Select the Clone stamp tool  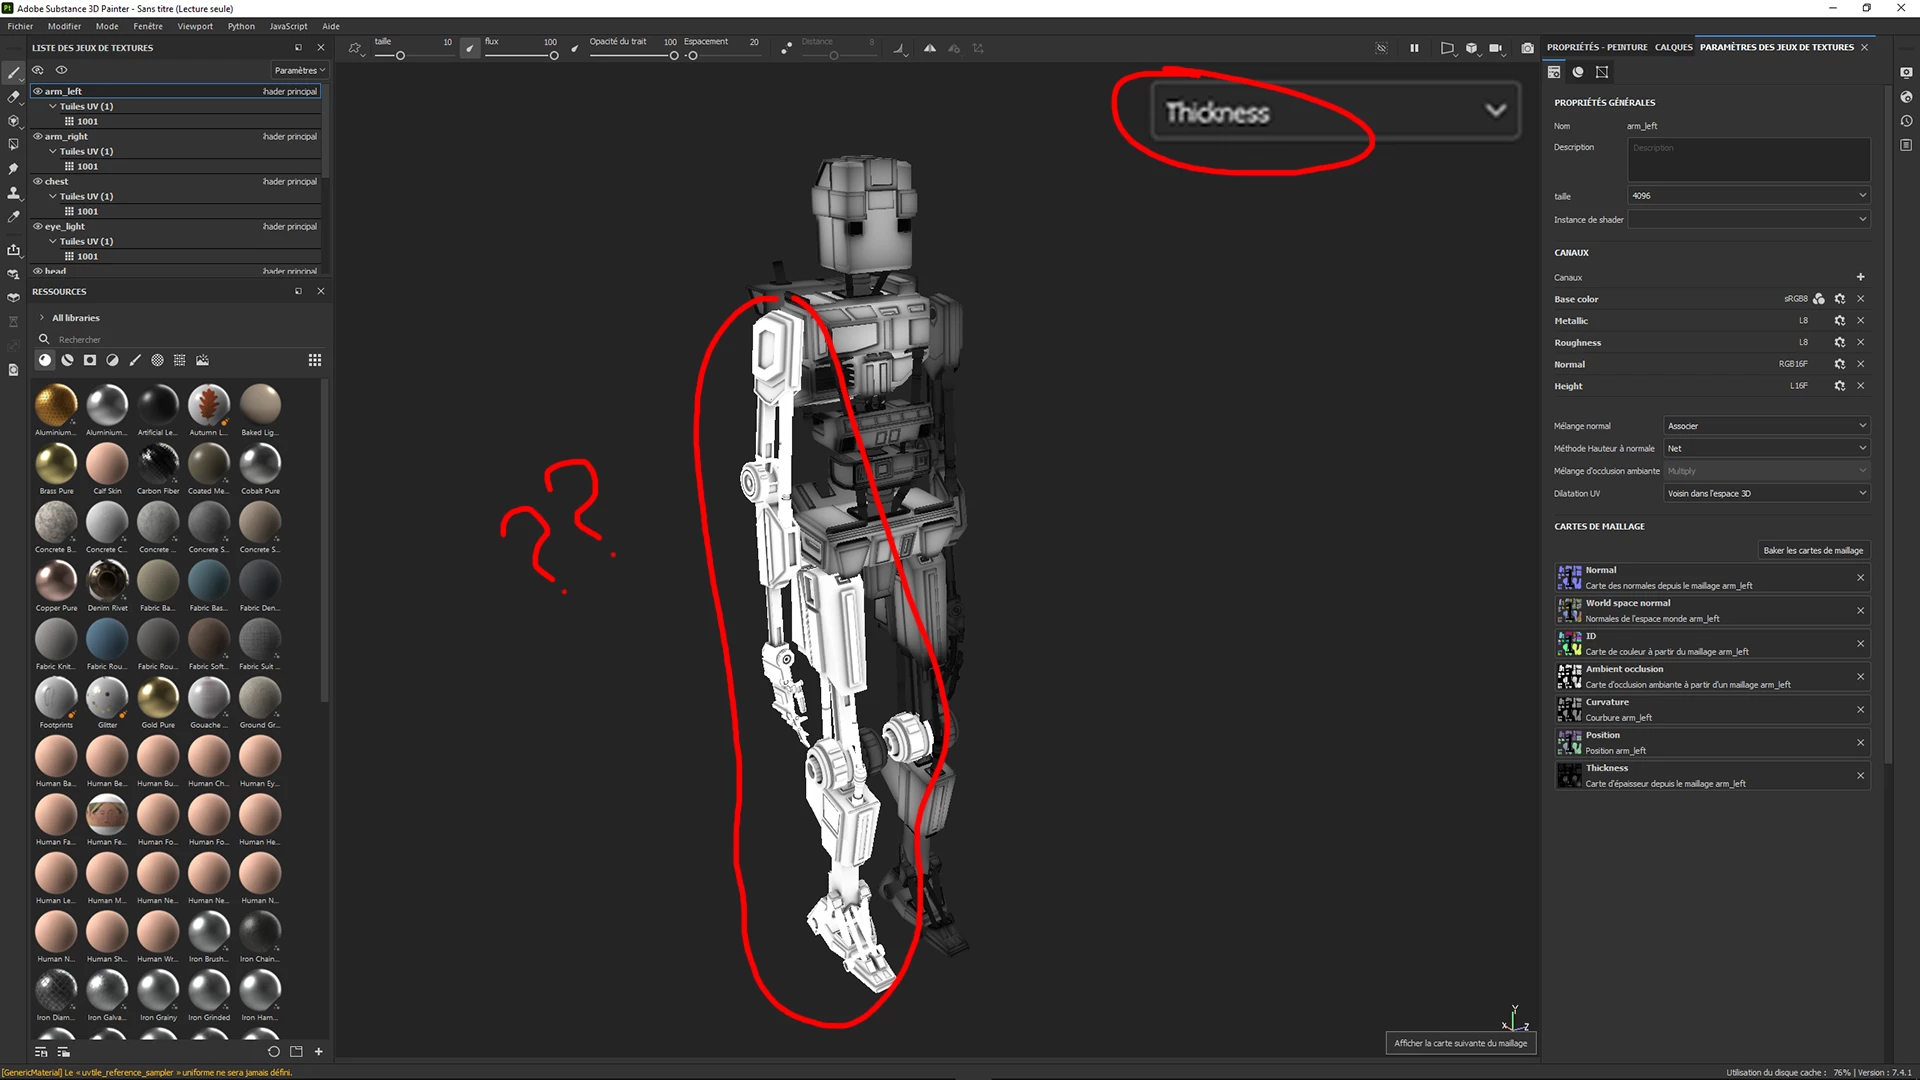point(13,193)
